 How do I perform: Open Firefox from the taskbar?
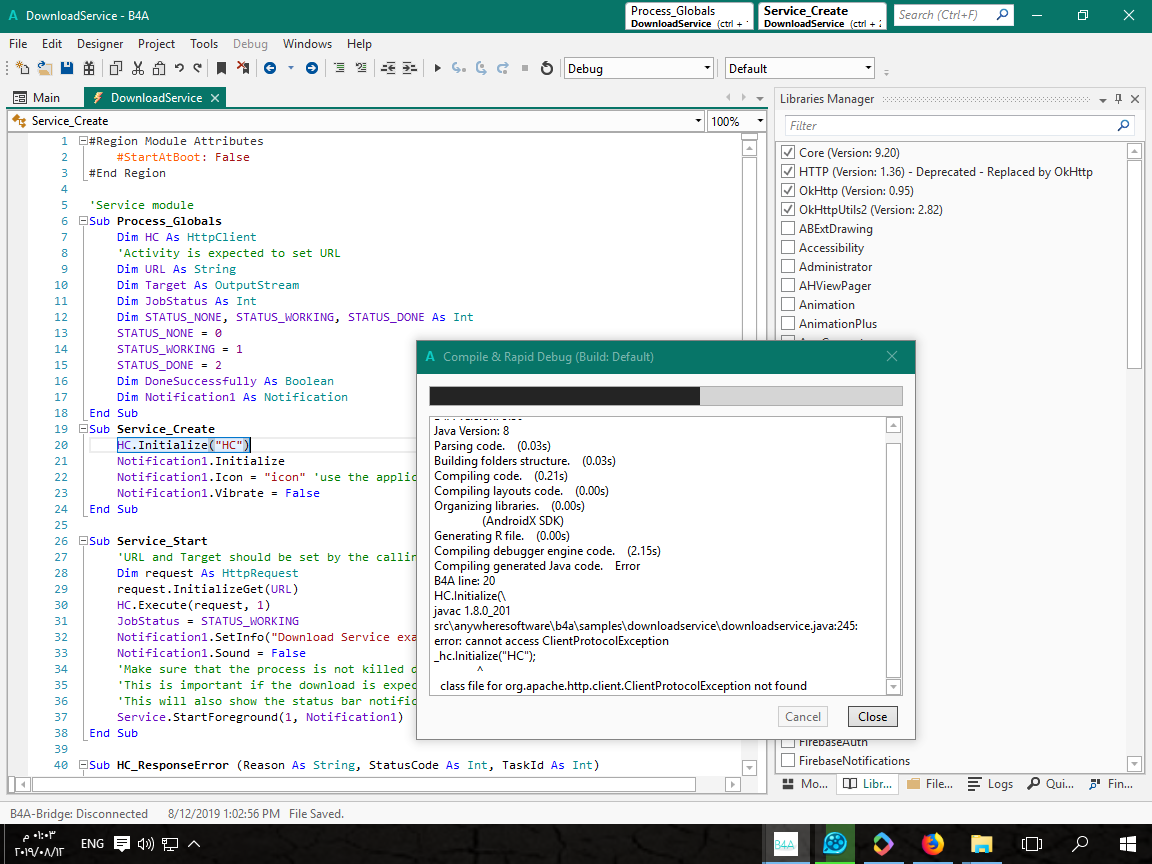tap(932, 844)
